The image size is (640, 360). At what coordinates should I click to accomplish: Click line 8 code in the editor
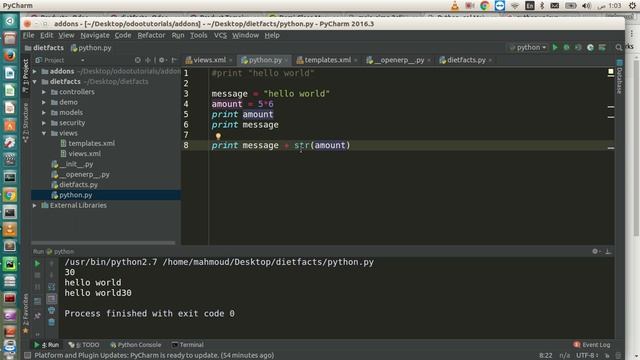click(x=281, y=145)
